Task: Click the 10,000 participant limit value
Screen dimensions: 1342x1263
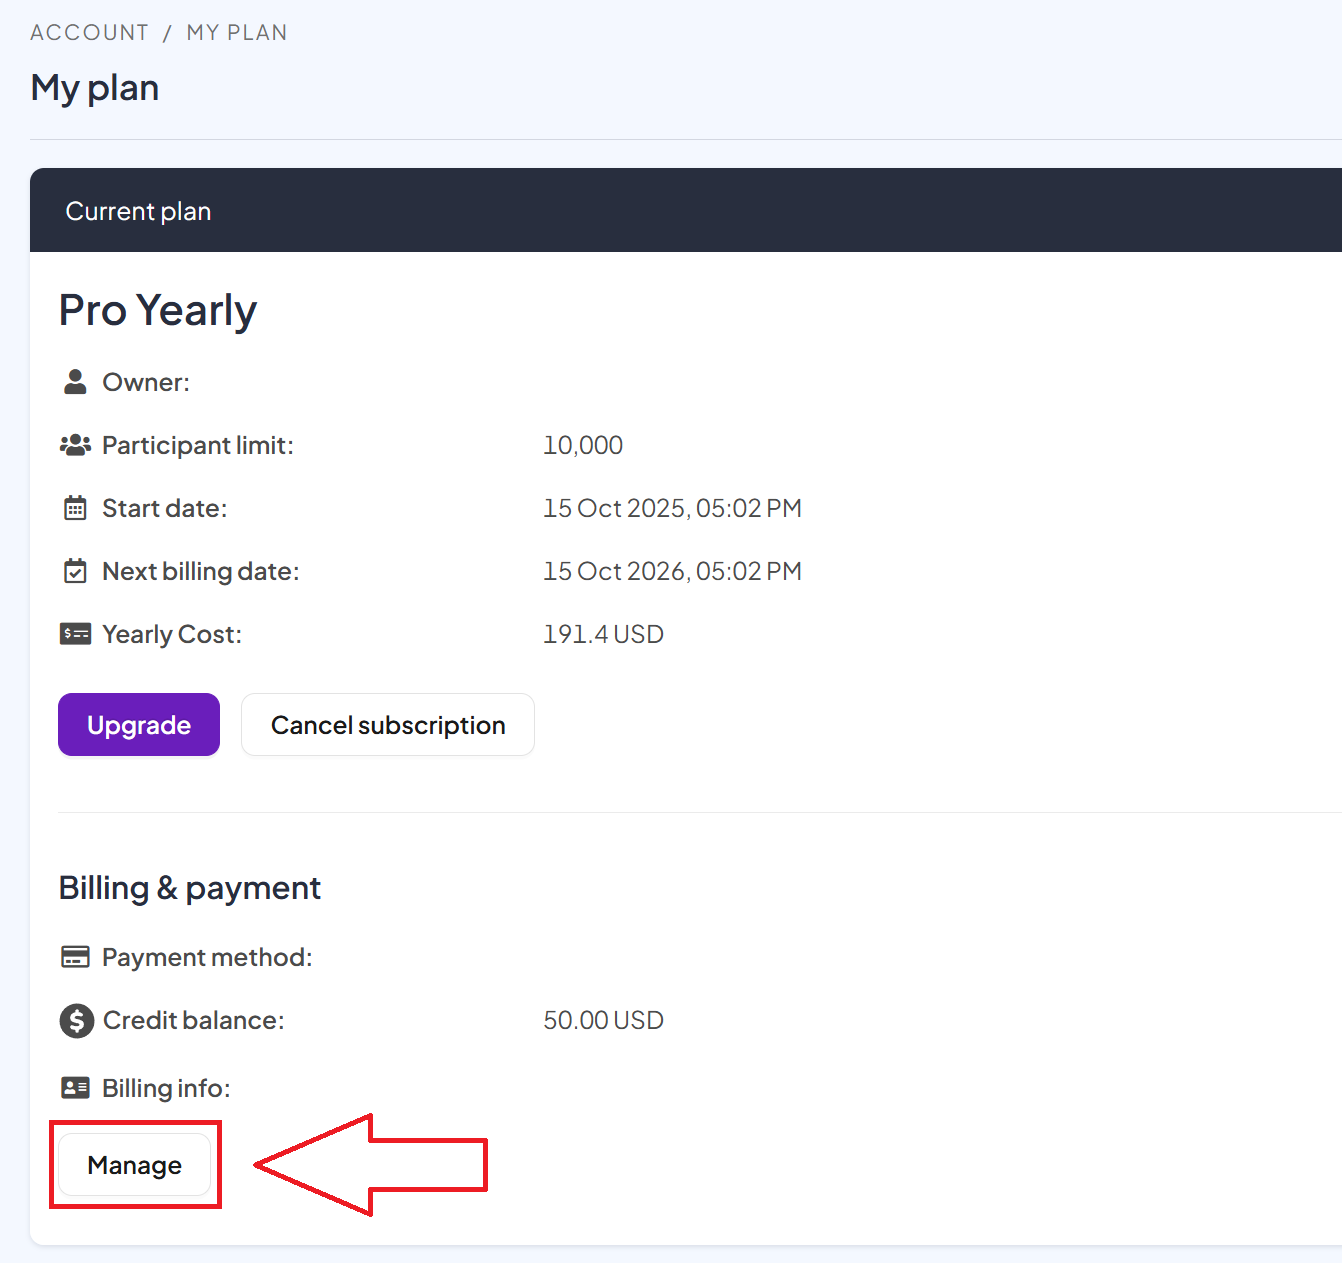Action: (583, 445)
